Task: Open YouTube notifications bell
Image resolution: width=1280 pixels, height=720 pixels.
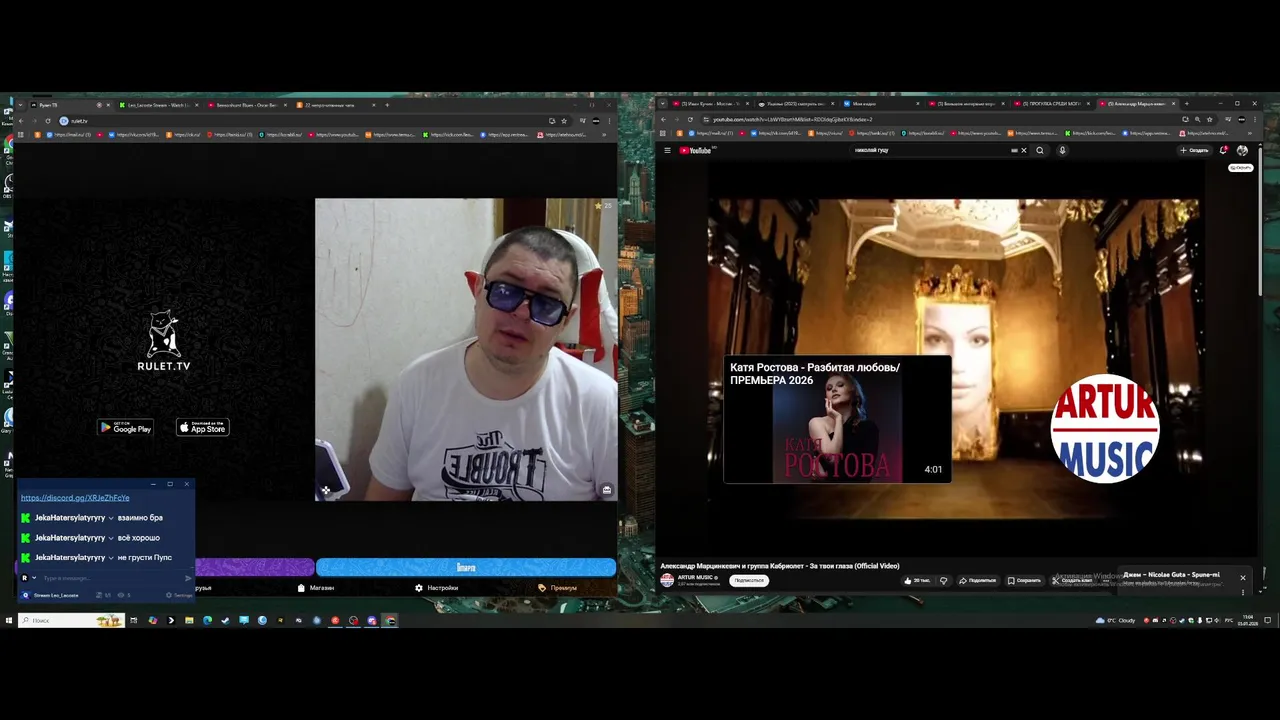Action: 1223,150
